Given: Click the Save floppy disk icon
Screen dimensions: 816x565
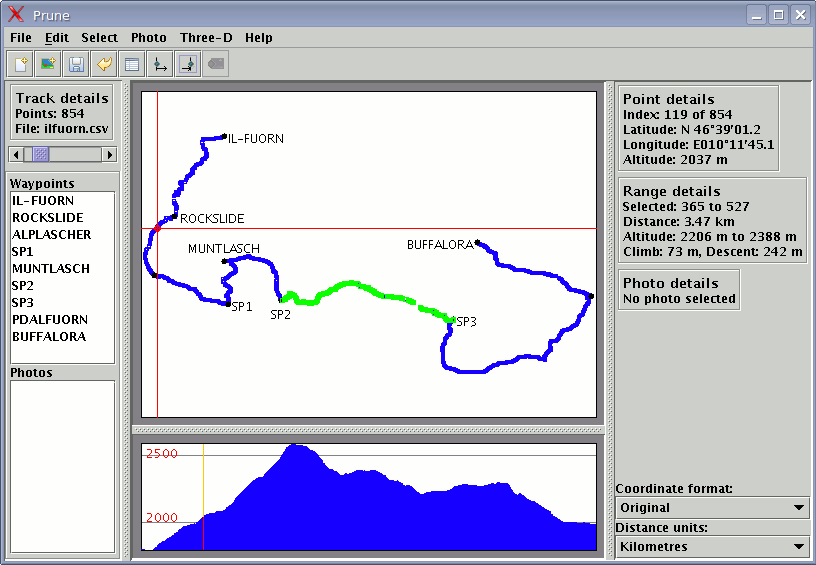Looking at the screenshot, I should (x=75, y=65).
